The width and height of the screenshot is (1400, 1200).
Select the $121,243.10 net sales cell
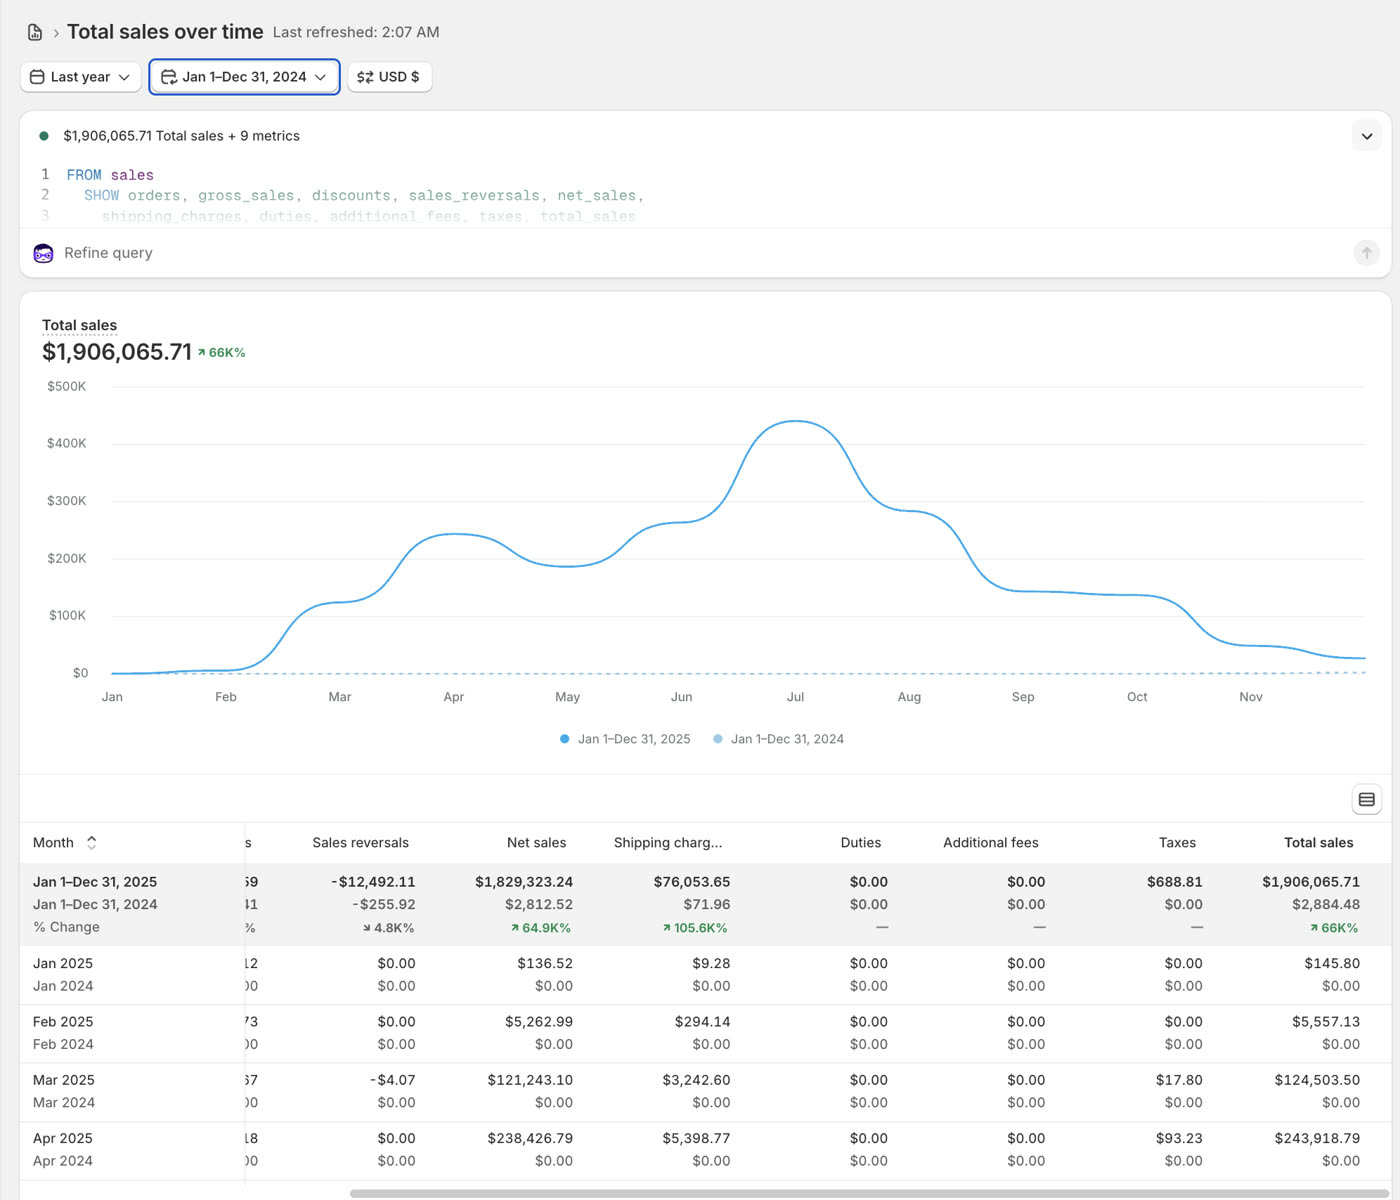click(x=530, y=1080)
